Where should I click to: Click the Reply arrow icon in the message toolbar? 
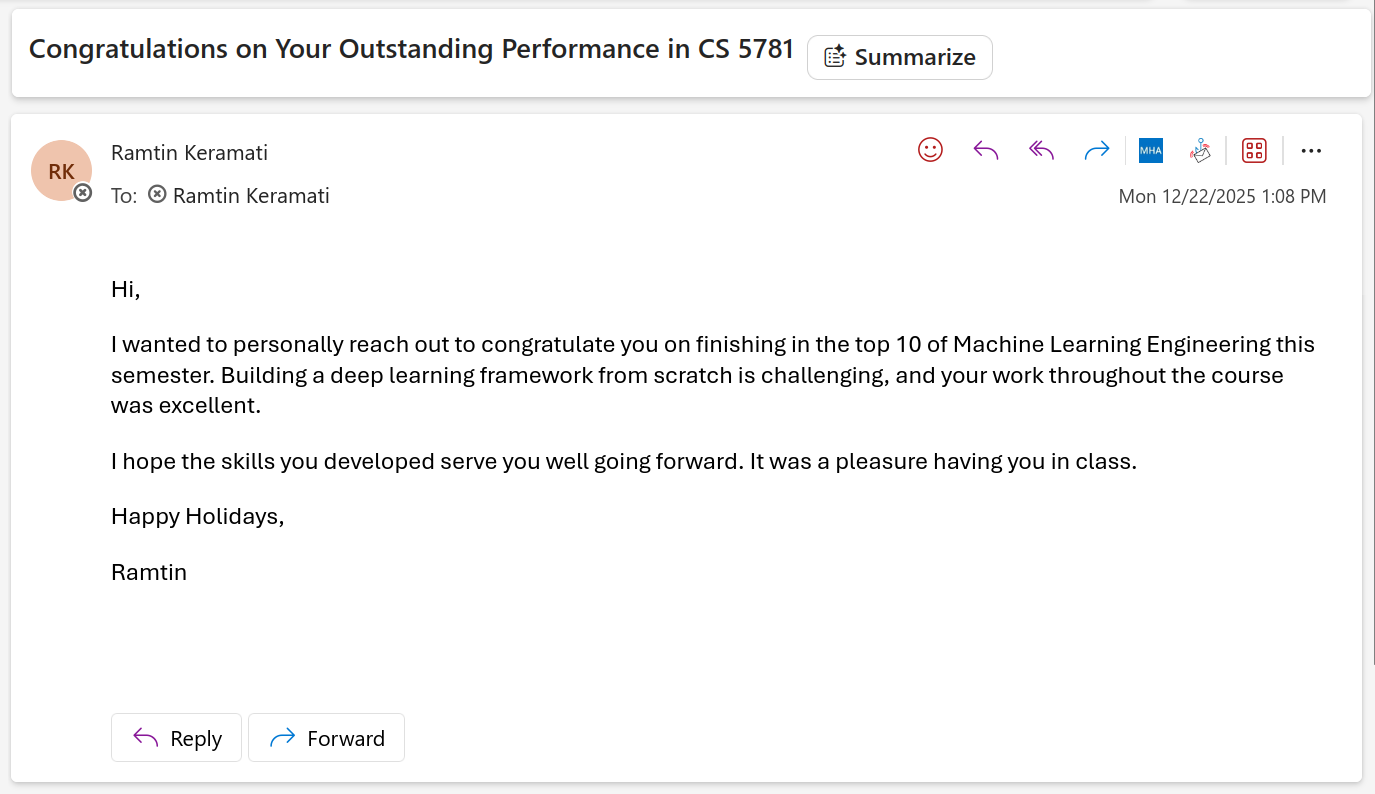[986, 150]
